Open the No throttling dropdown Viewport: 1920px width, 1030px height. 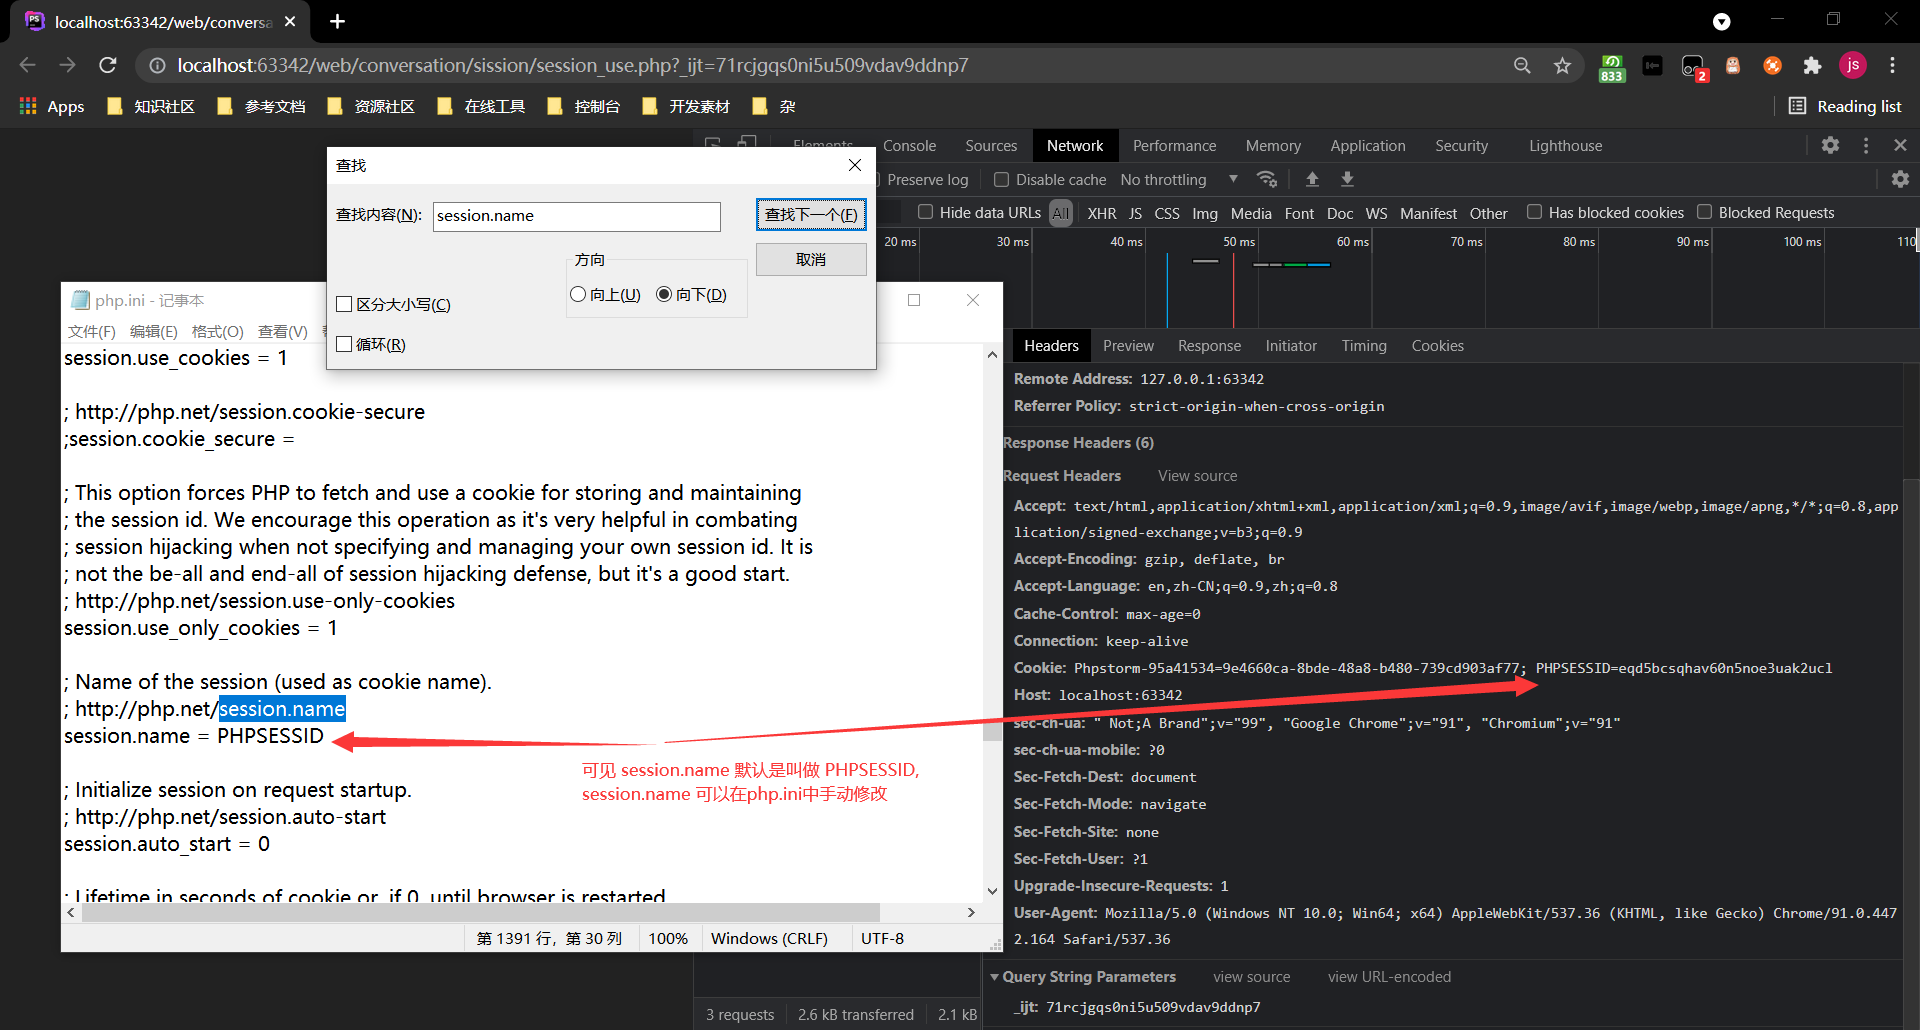pos(1179,179)
